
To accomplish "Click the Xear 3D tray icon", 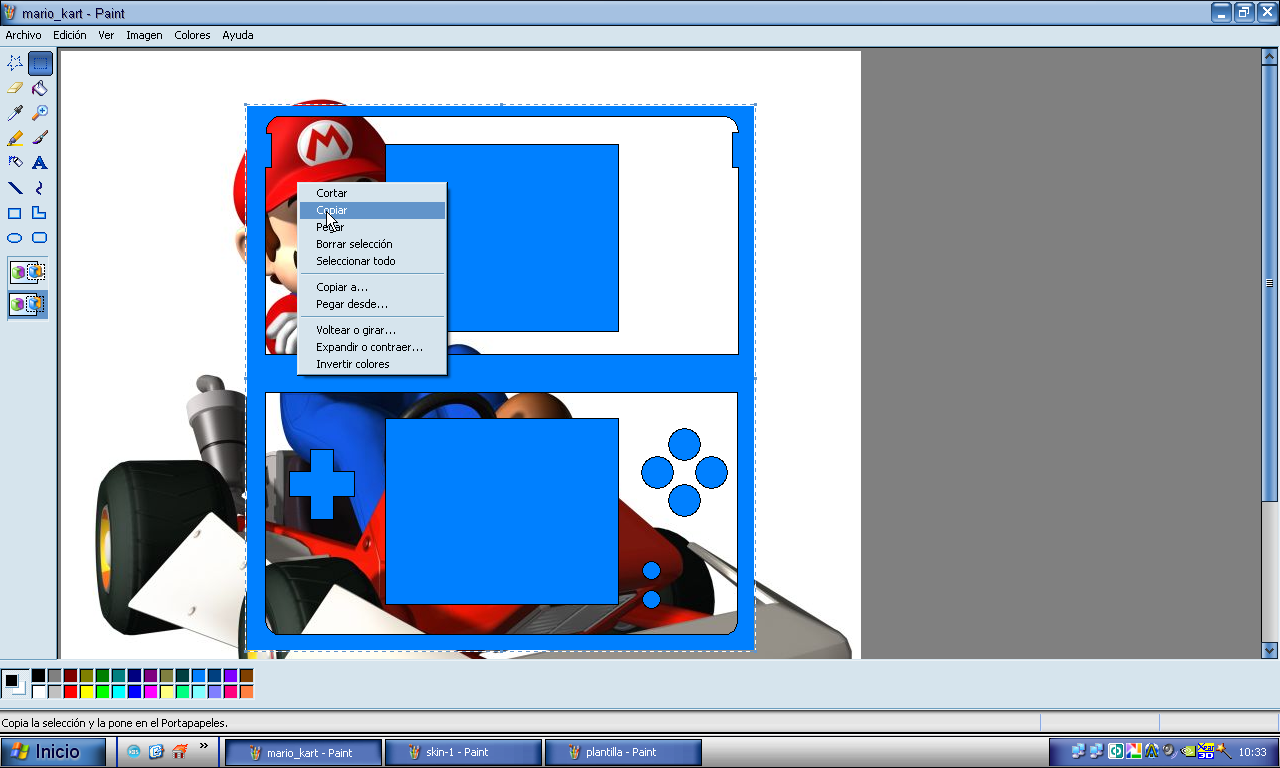I will [1205, 751].
